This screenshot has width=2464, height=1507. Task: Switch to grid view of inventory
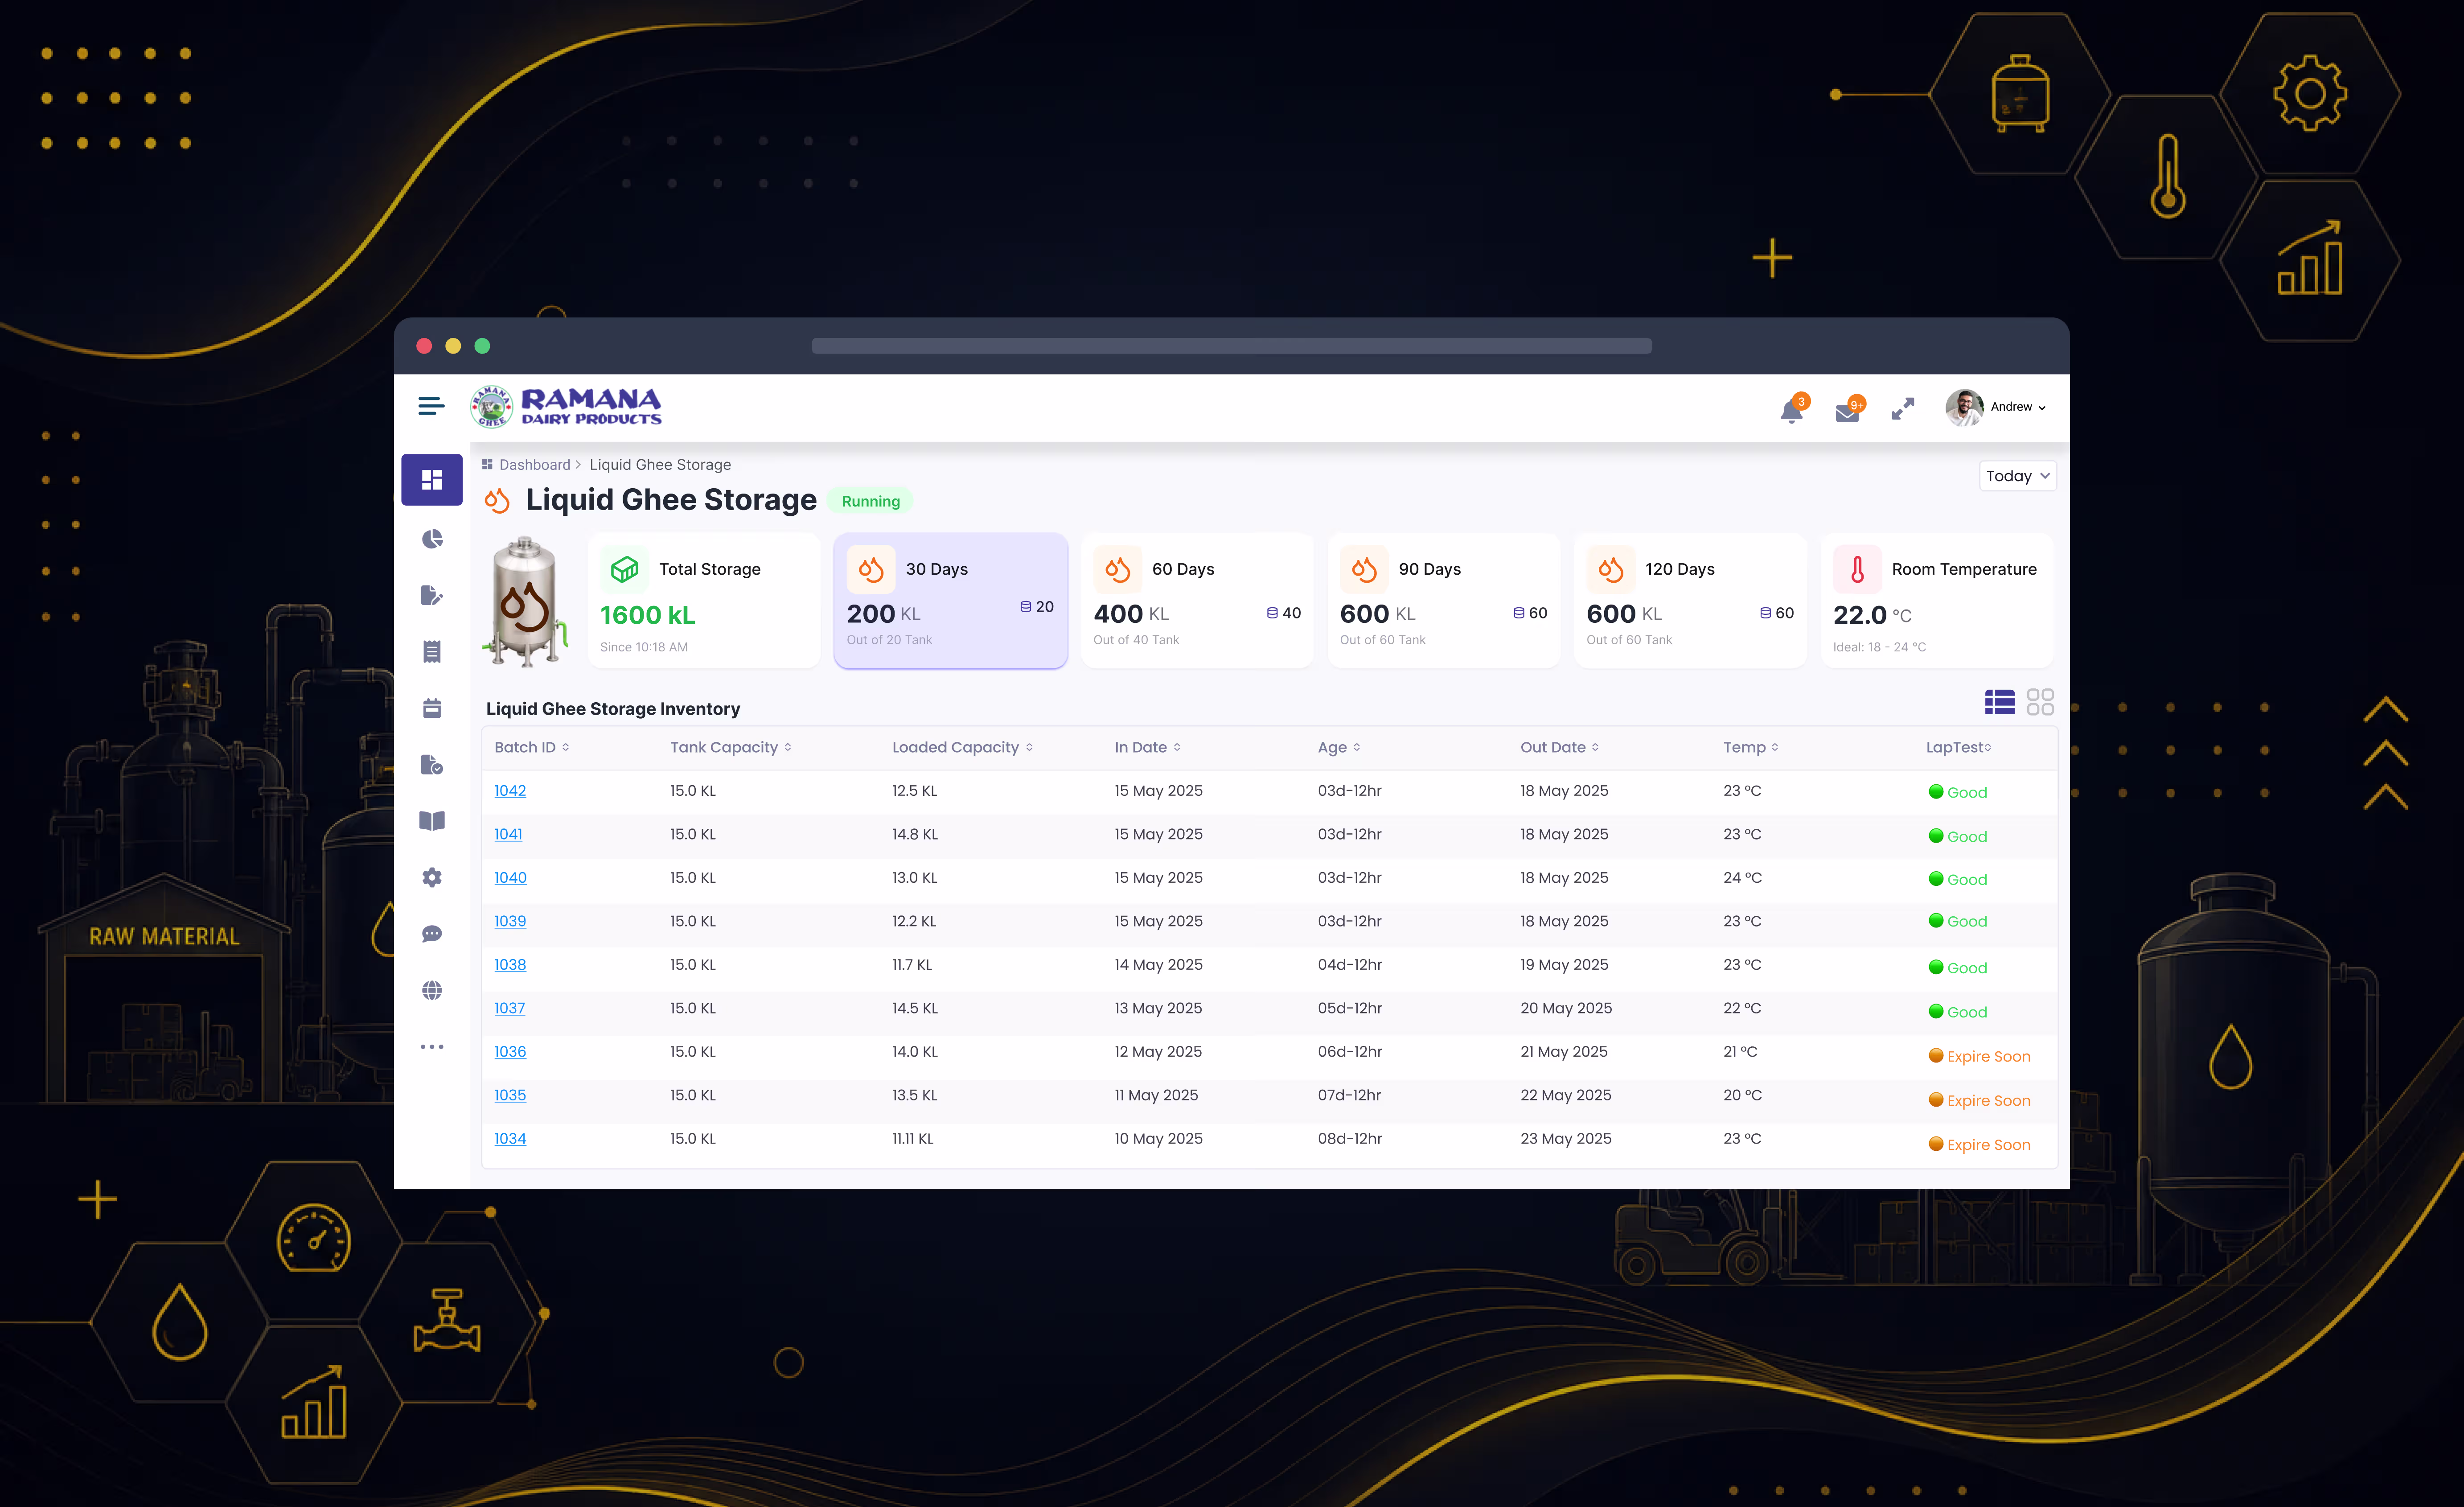[2040, 702]
